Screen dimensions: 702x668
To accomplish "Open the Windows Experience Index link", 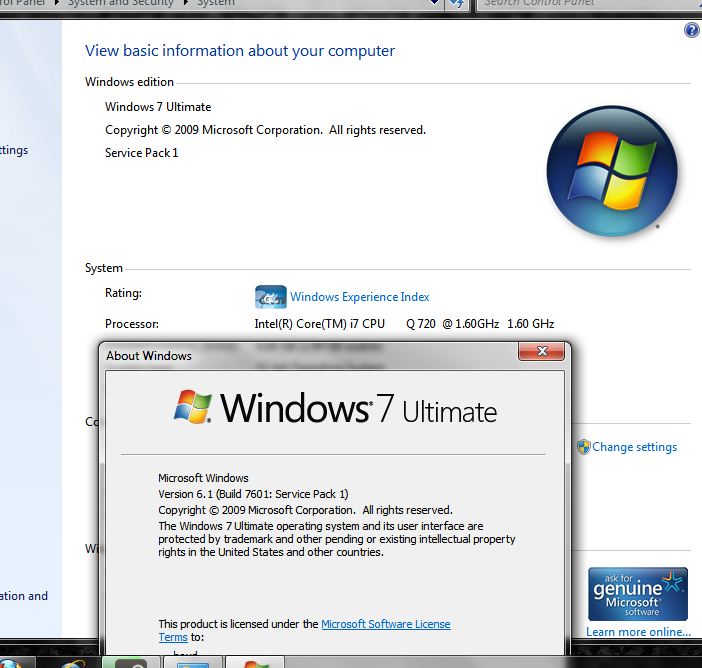I will [360, 297].
